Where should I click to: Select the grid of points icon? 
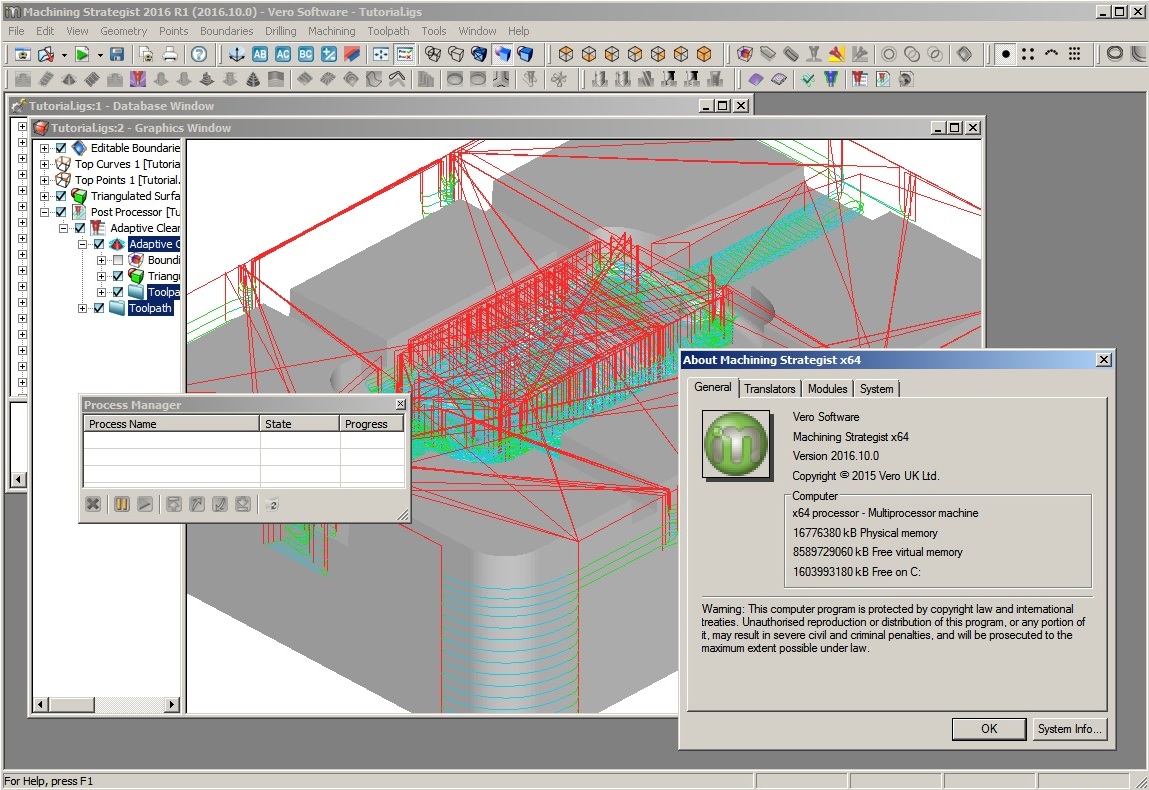point(1074,54)
